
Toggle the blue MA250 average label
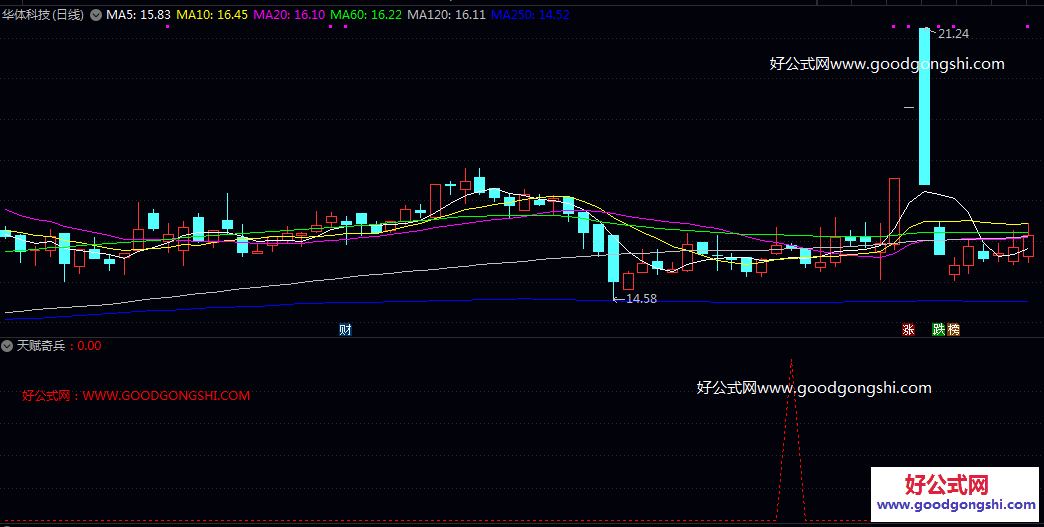[530, 15]
